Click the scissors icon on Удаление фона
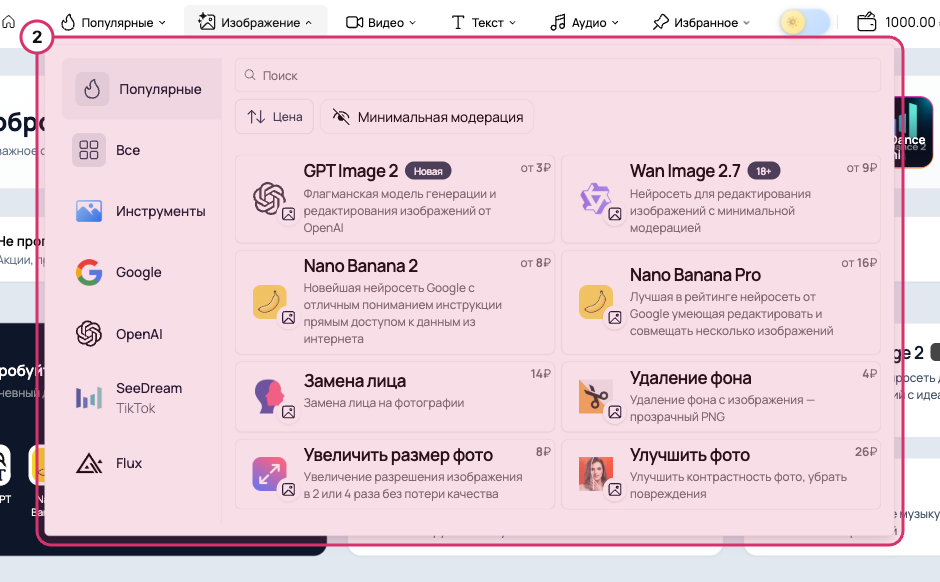Screen dimensions: 940x582 (595, 397)
